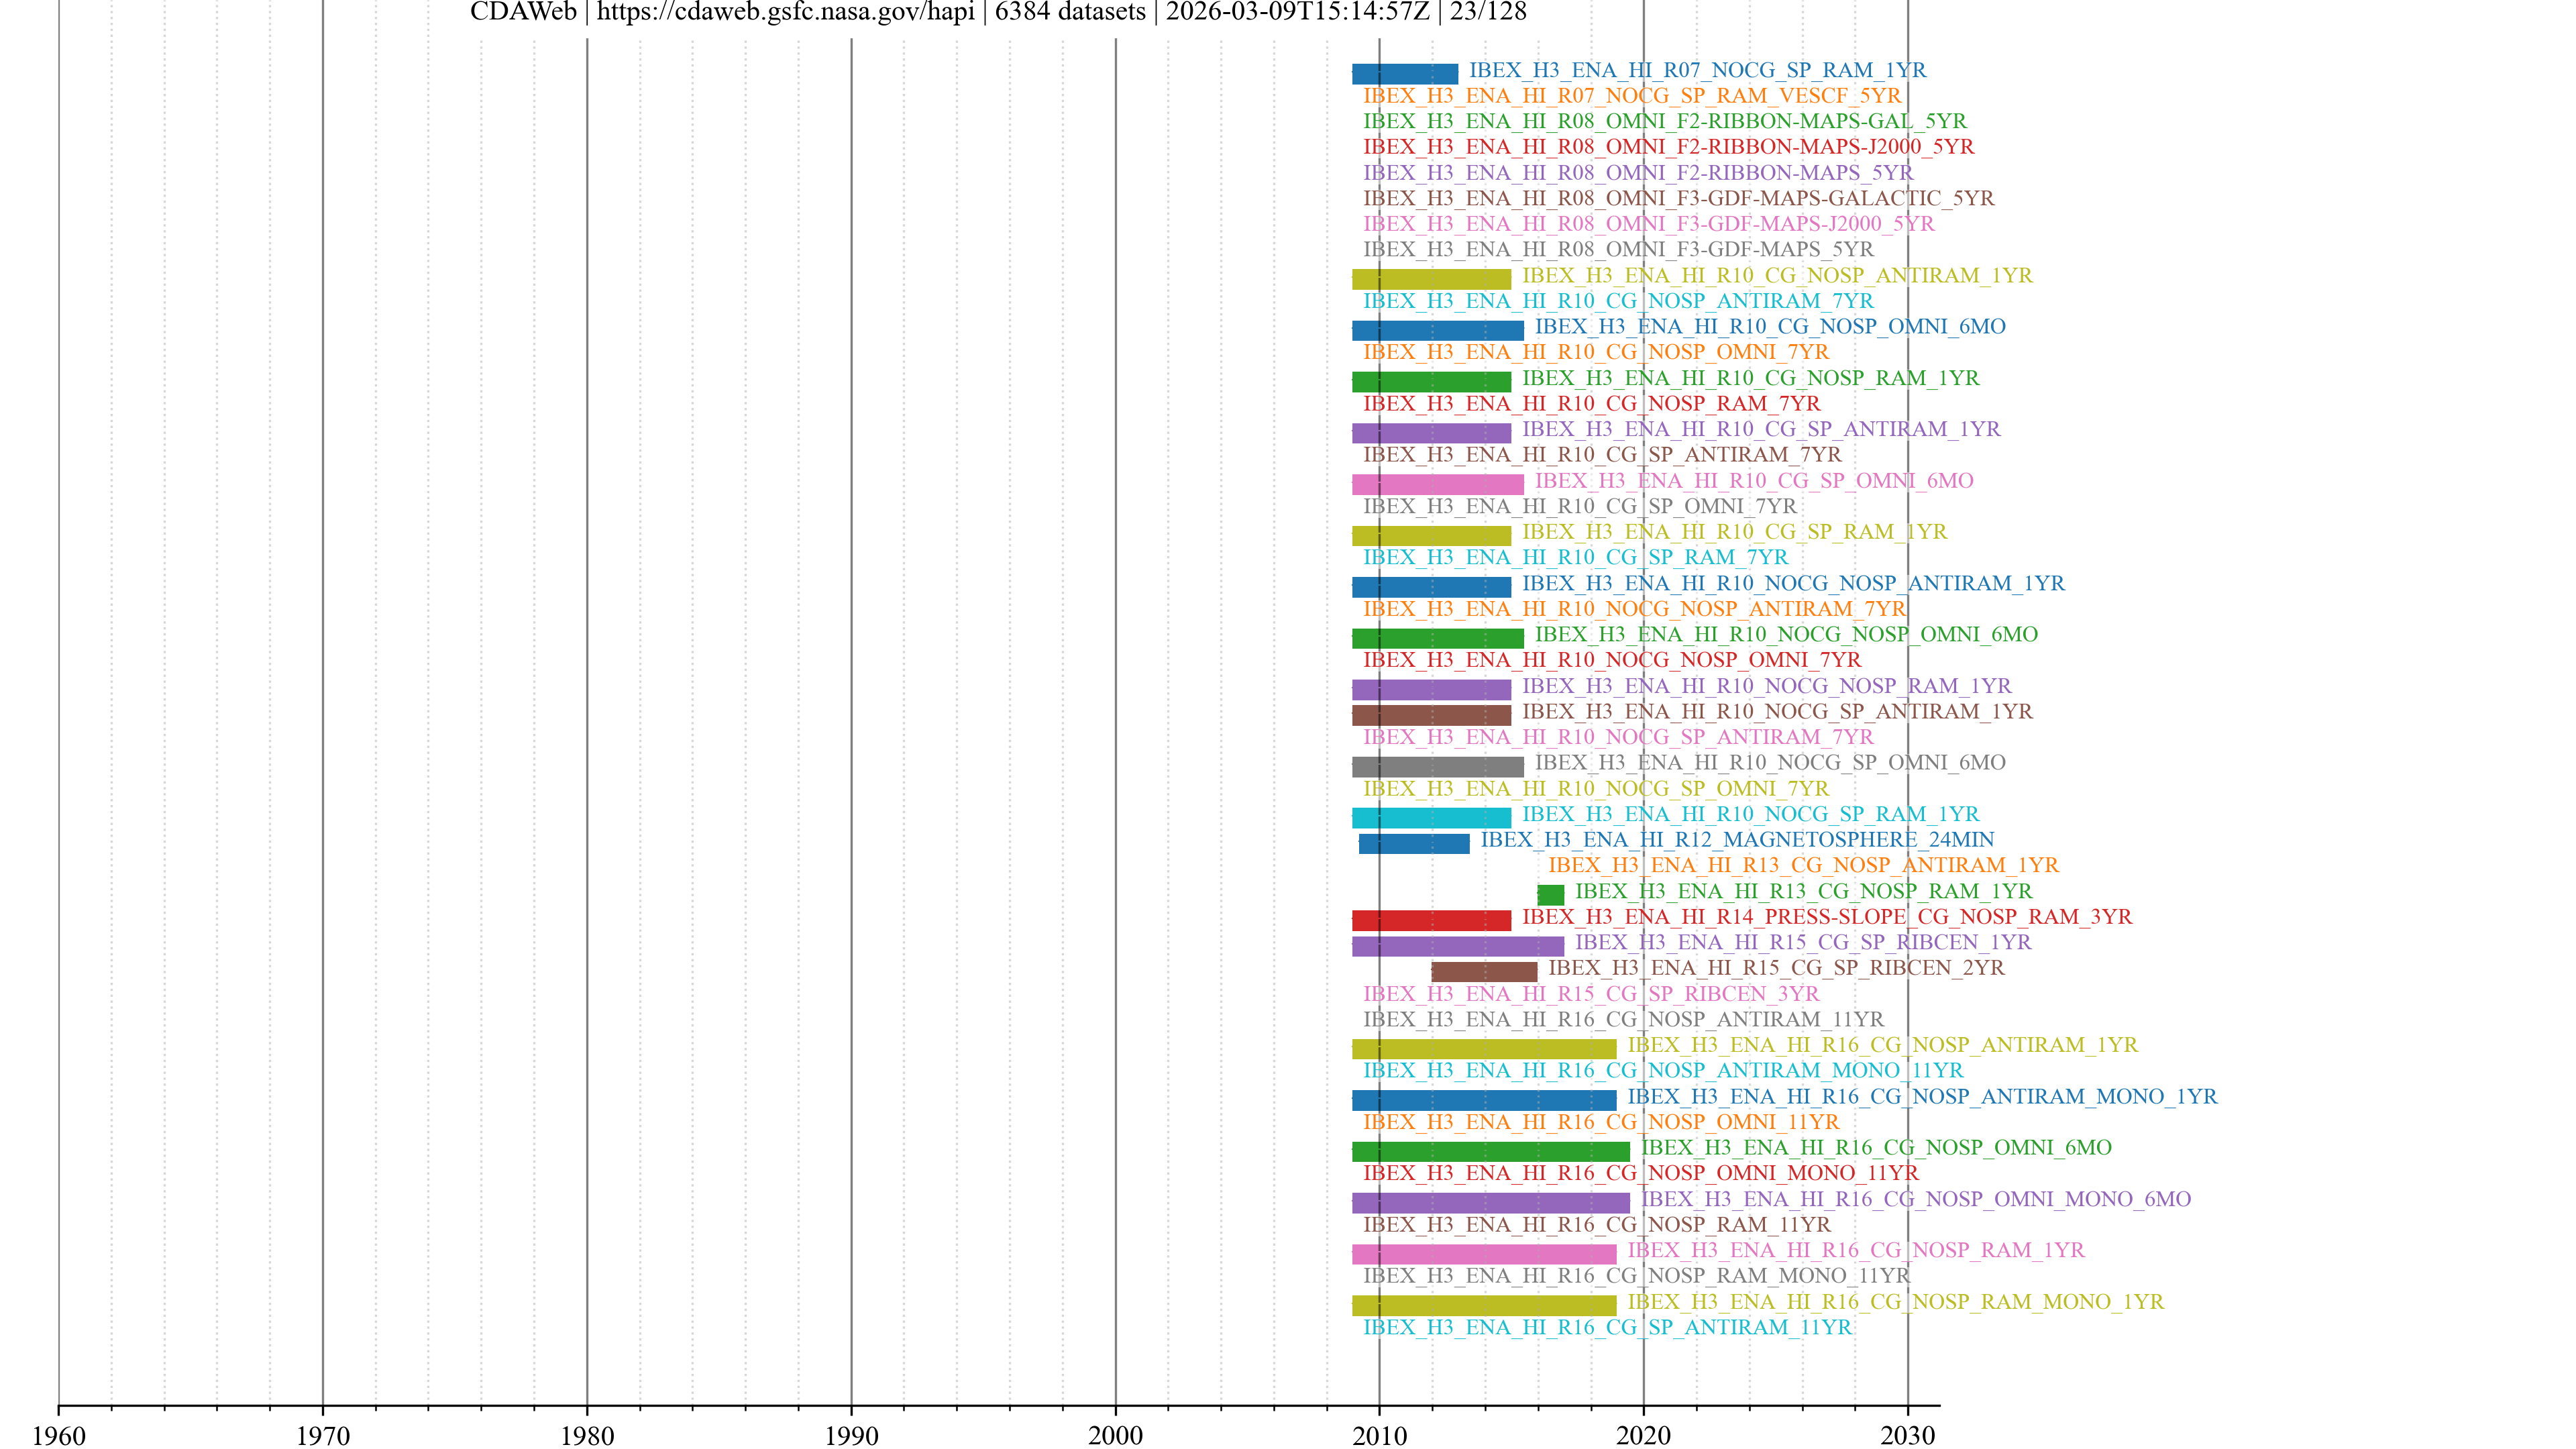Click the R16_CG_NOSP_OMNI_MONO_6MO label
This screenshot has width=2576, height=1449.
(x=1915, y=1198)
